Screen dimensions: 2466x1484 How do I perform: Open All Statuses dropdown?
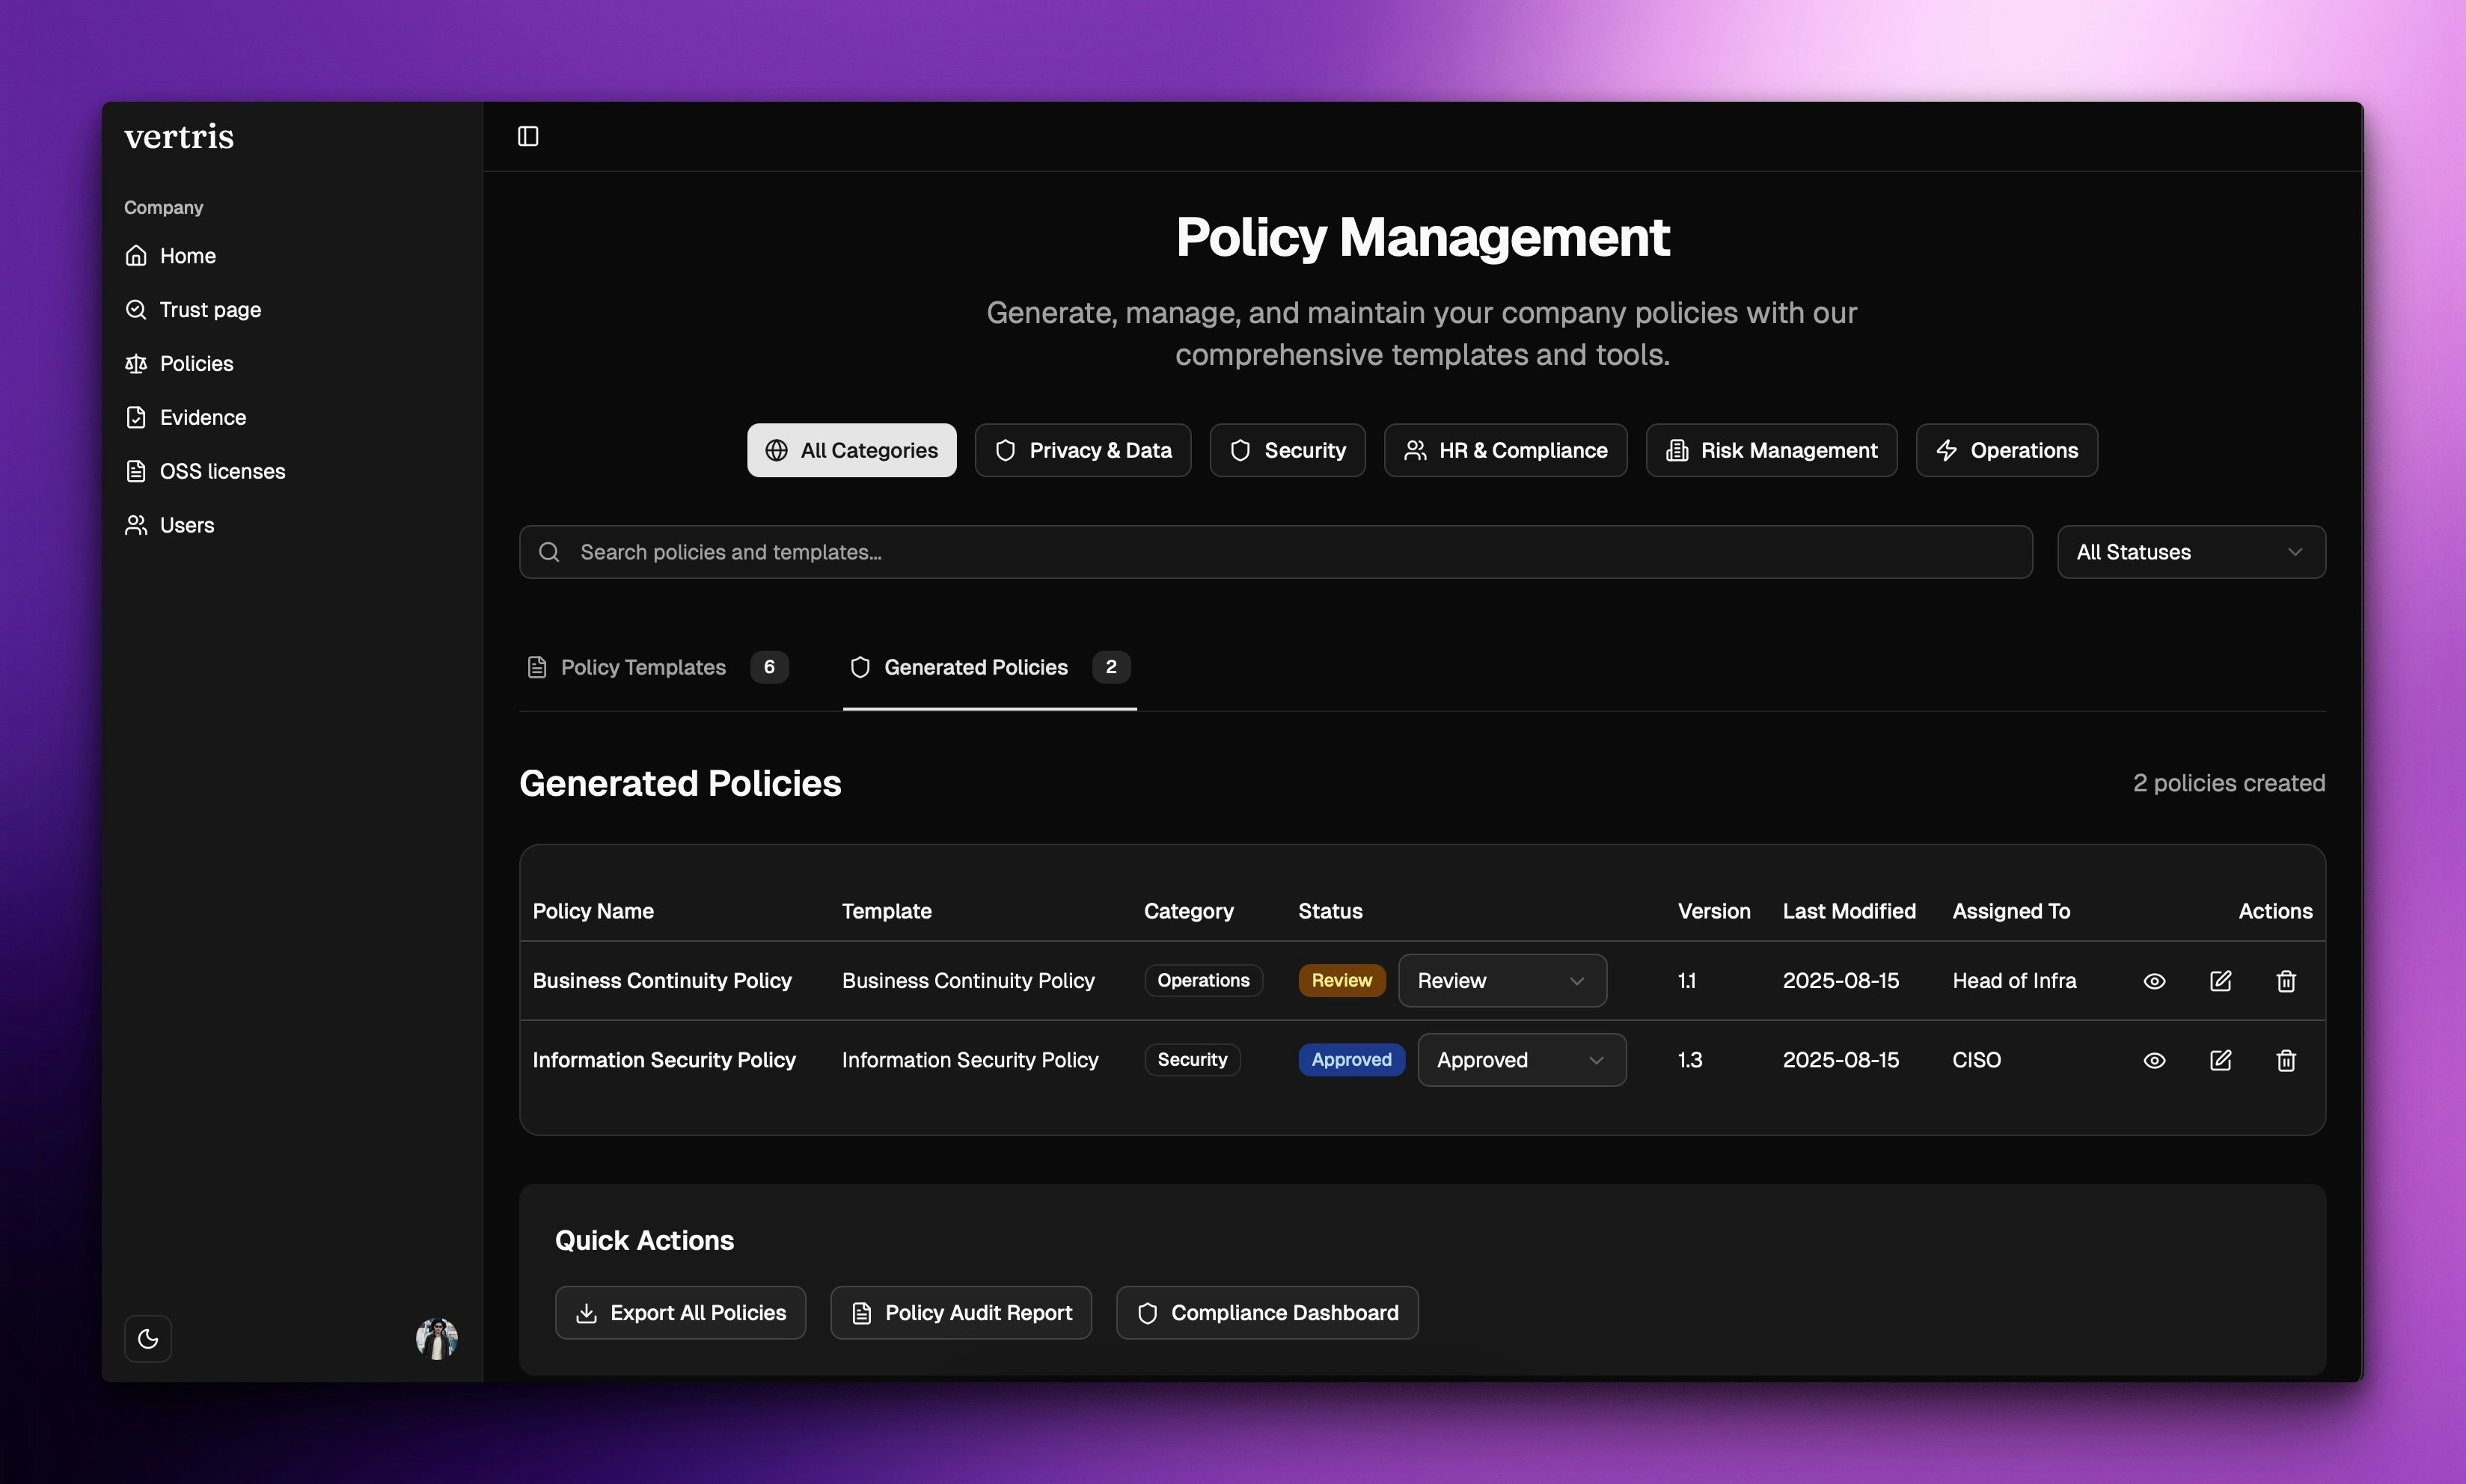(2192, 553)
